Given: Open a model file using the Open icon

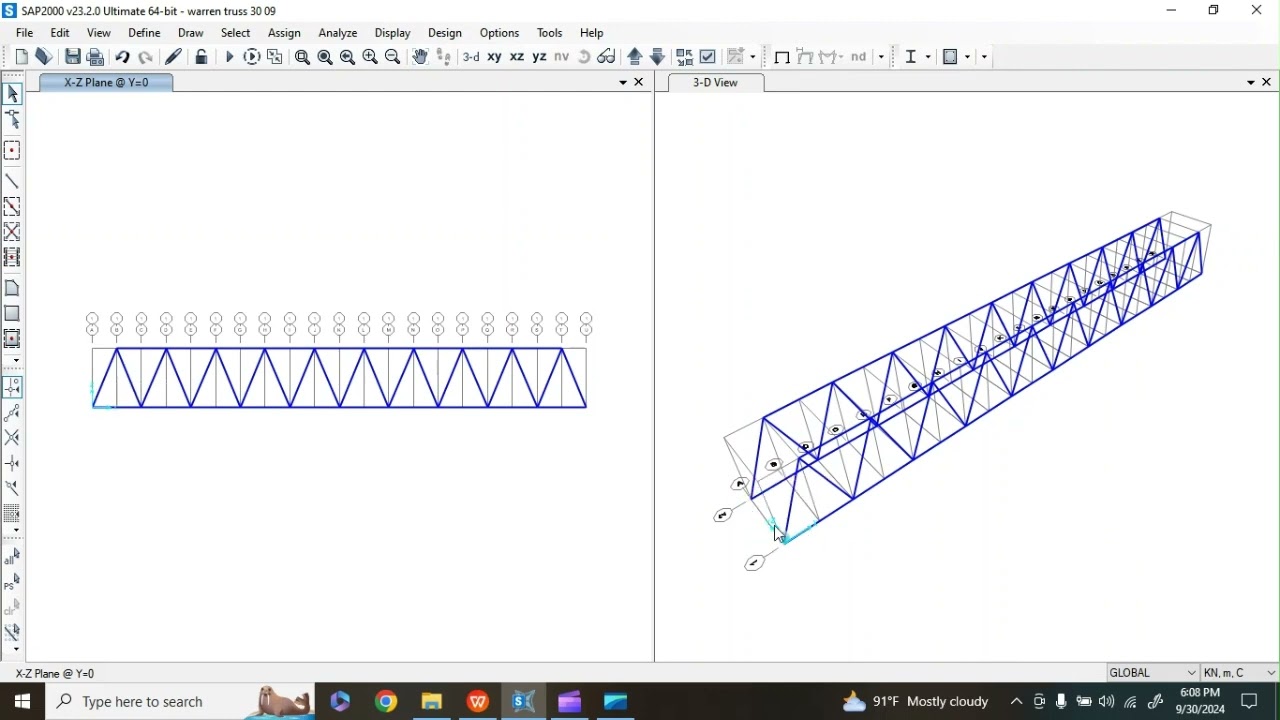Looking at the screenshot, I should click(44, 57).
